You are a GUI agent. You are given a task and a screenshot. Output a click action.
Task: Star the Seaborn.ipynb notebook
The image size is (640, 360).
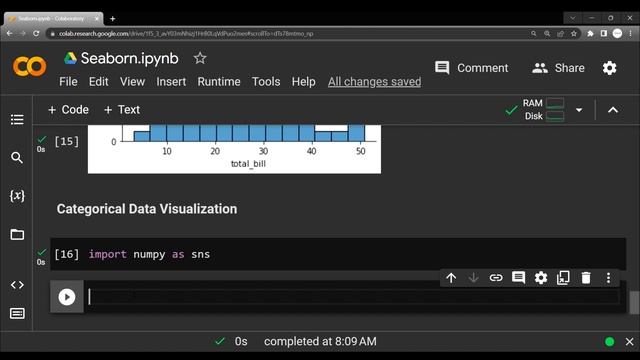[200, 58]
